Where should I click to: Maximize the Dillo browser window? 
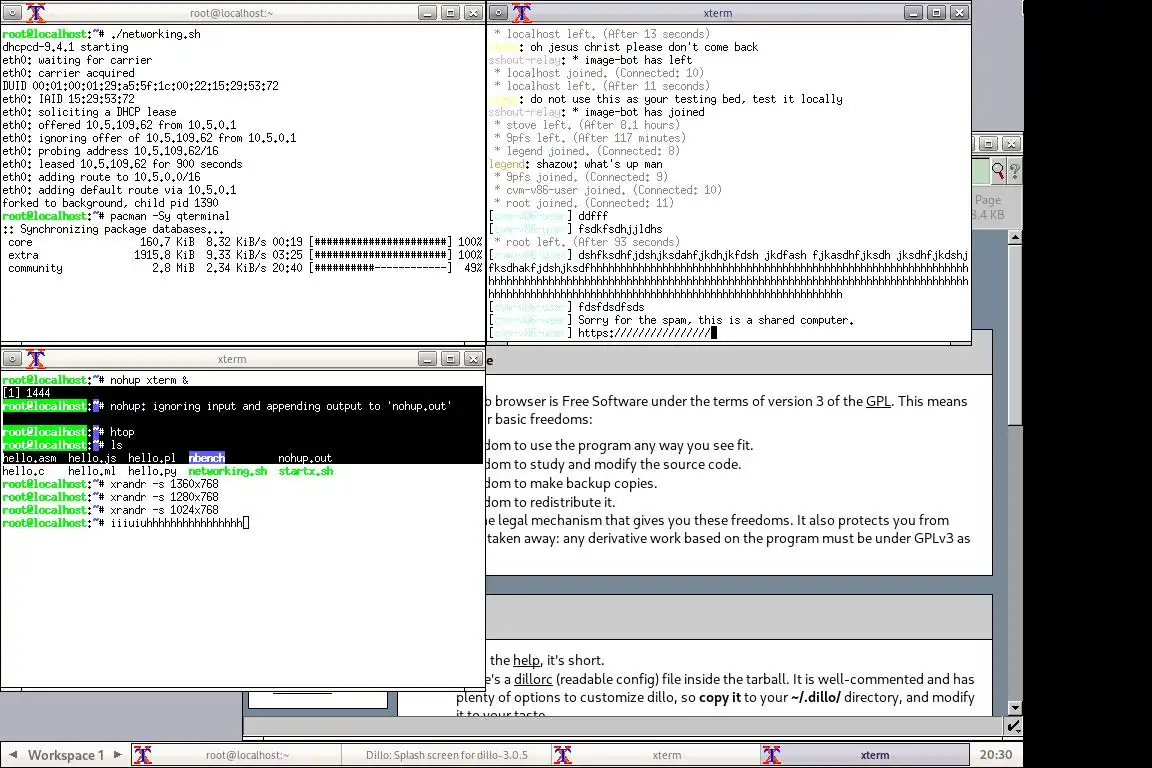[x=988, y=144]
